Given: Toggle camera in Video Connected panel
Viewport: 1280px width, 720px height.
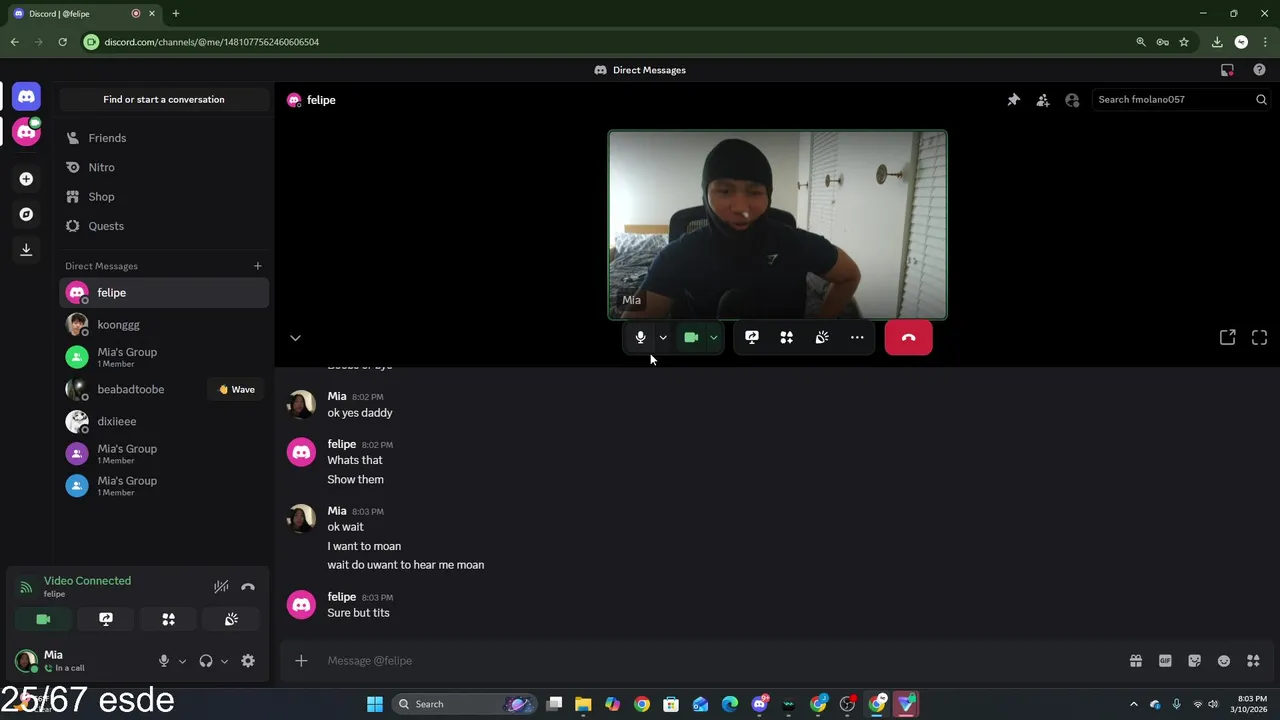Looking at the screenshot, I should click(x=43, y=619).
